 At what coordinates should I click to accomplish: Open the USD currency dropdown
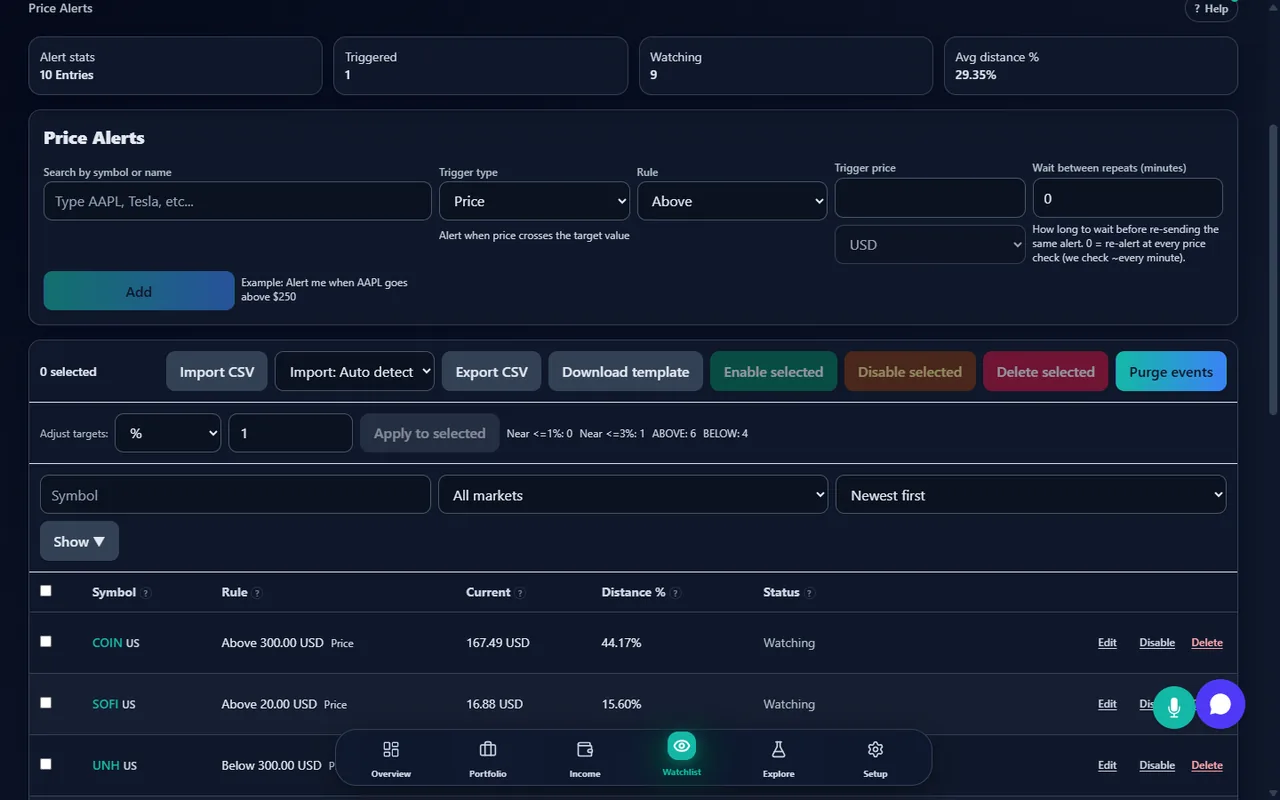pyautogui.click(x=930, y=244)
